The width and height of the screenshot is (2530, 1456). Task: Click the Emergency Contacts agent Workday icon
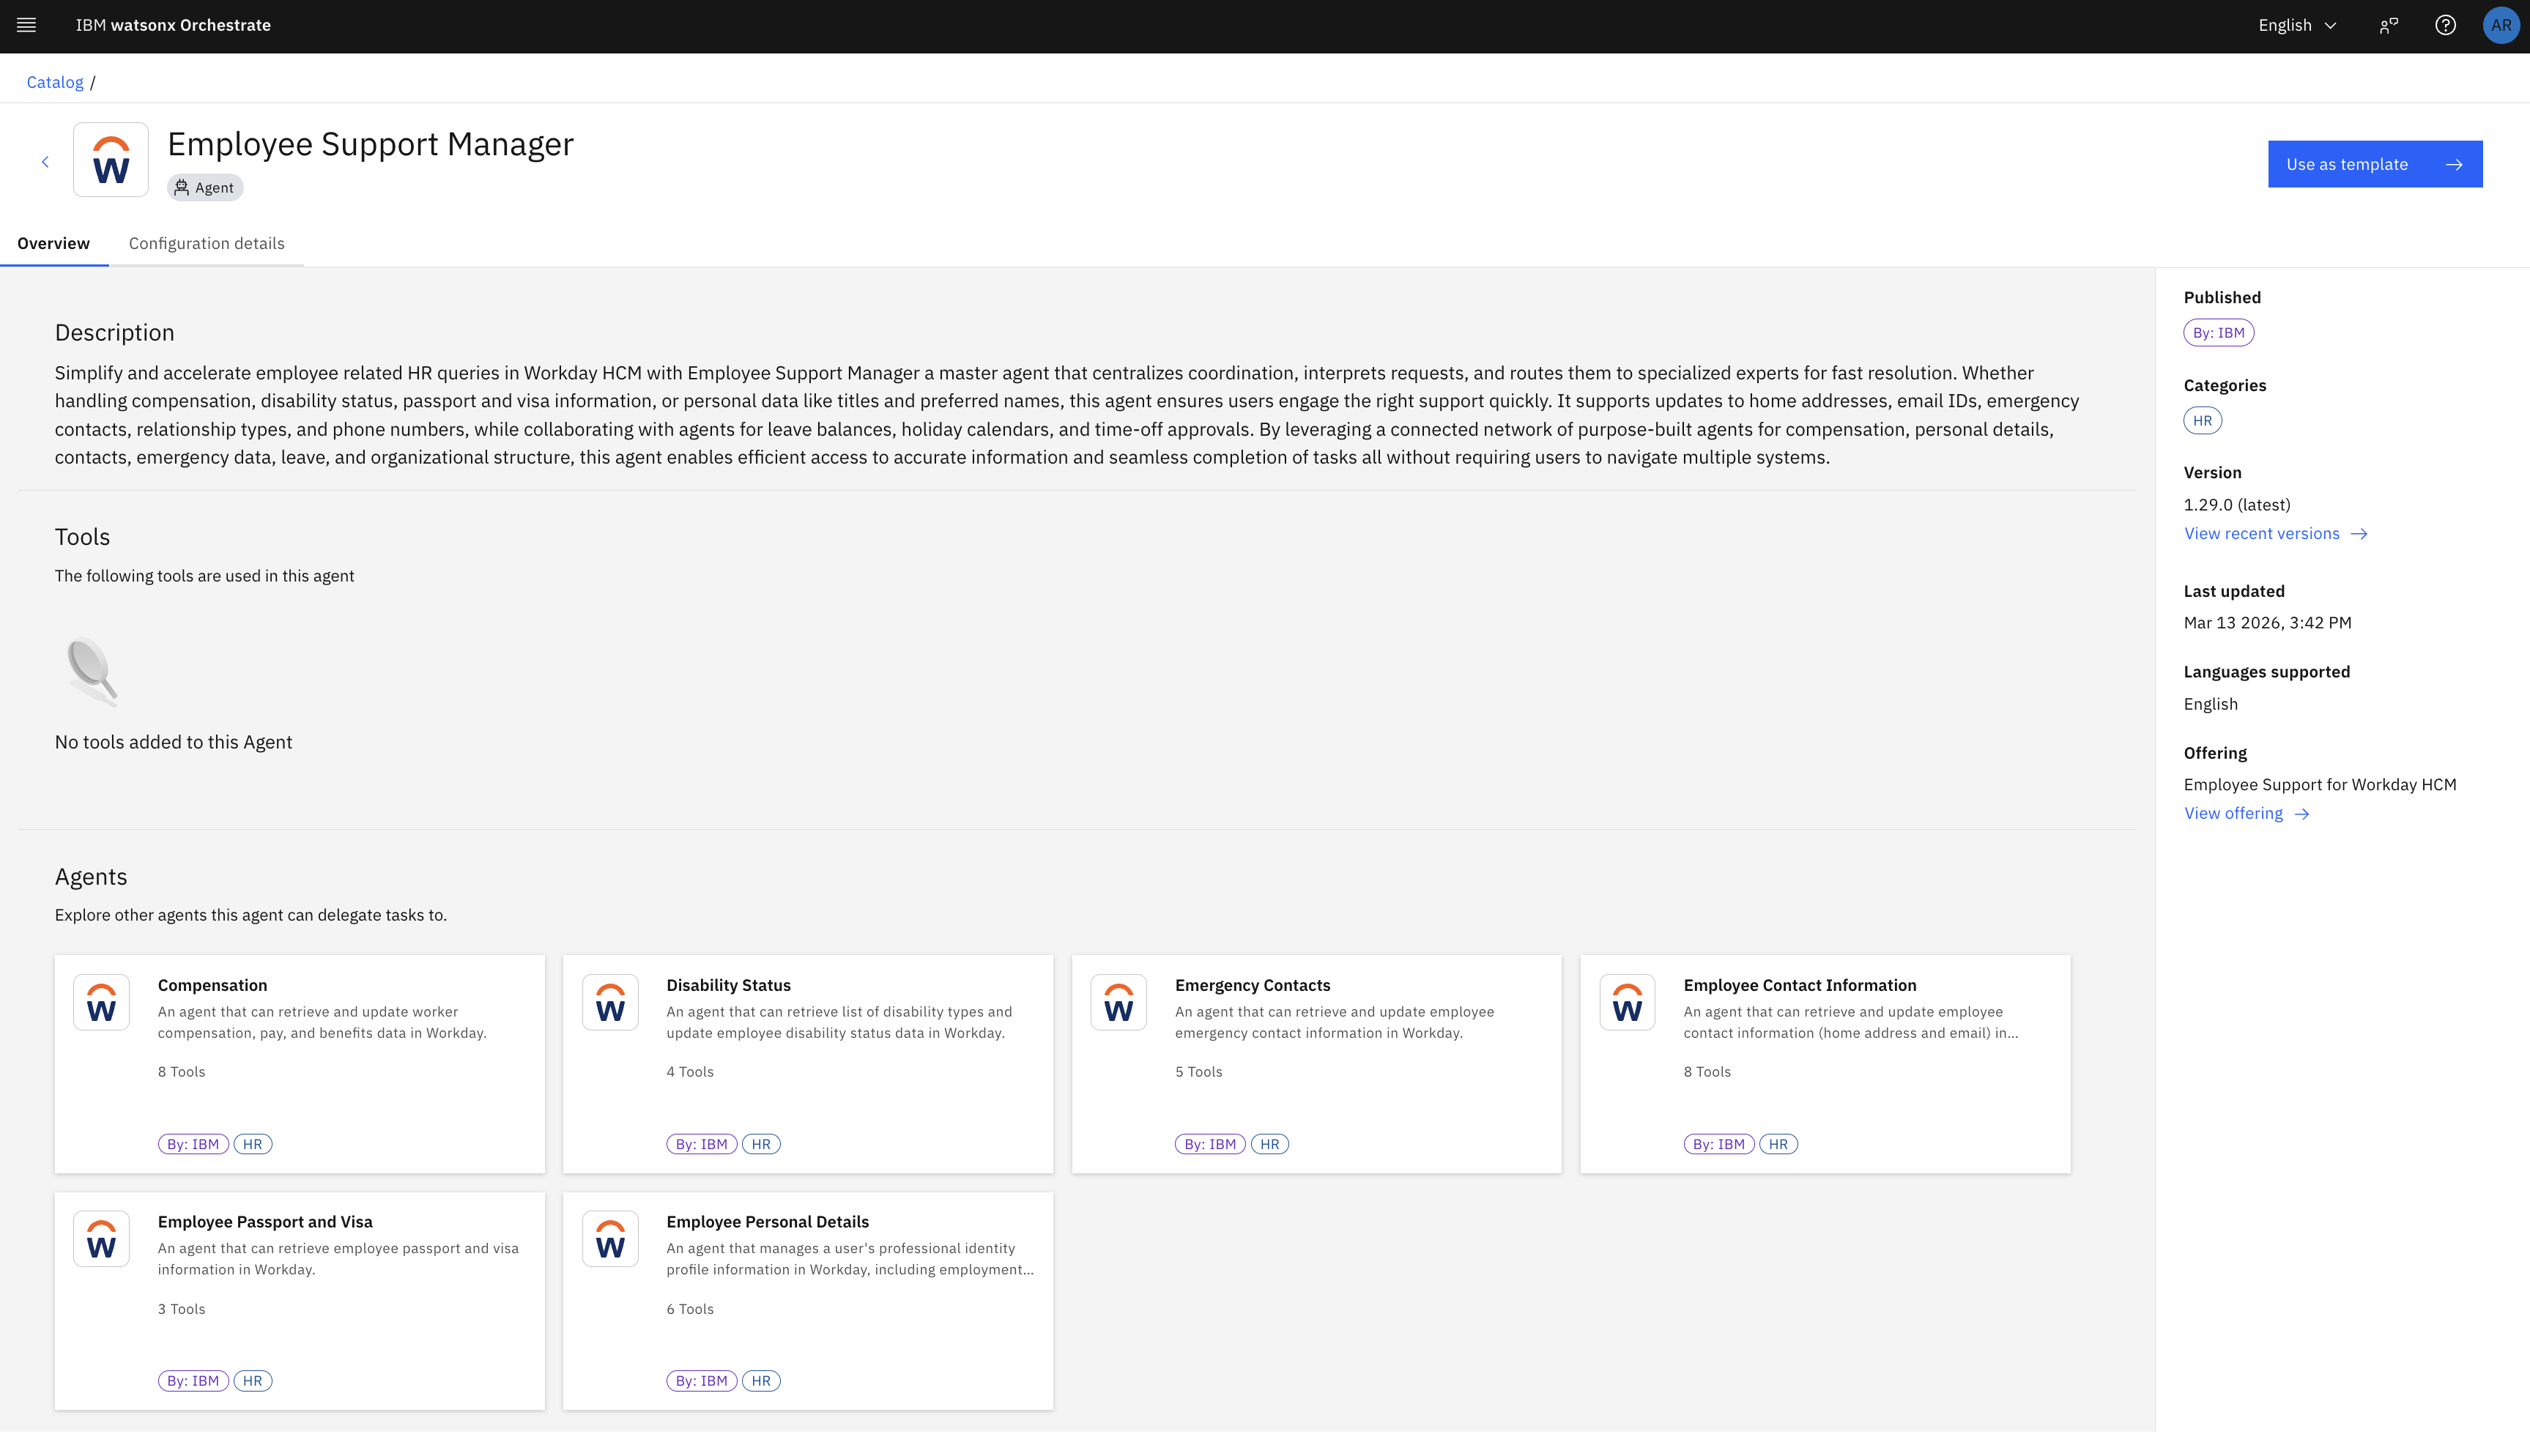(x=1118, y=1002)
